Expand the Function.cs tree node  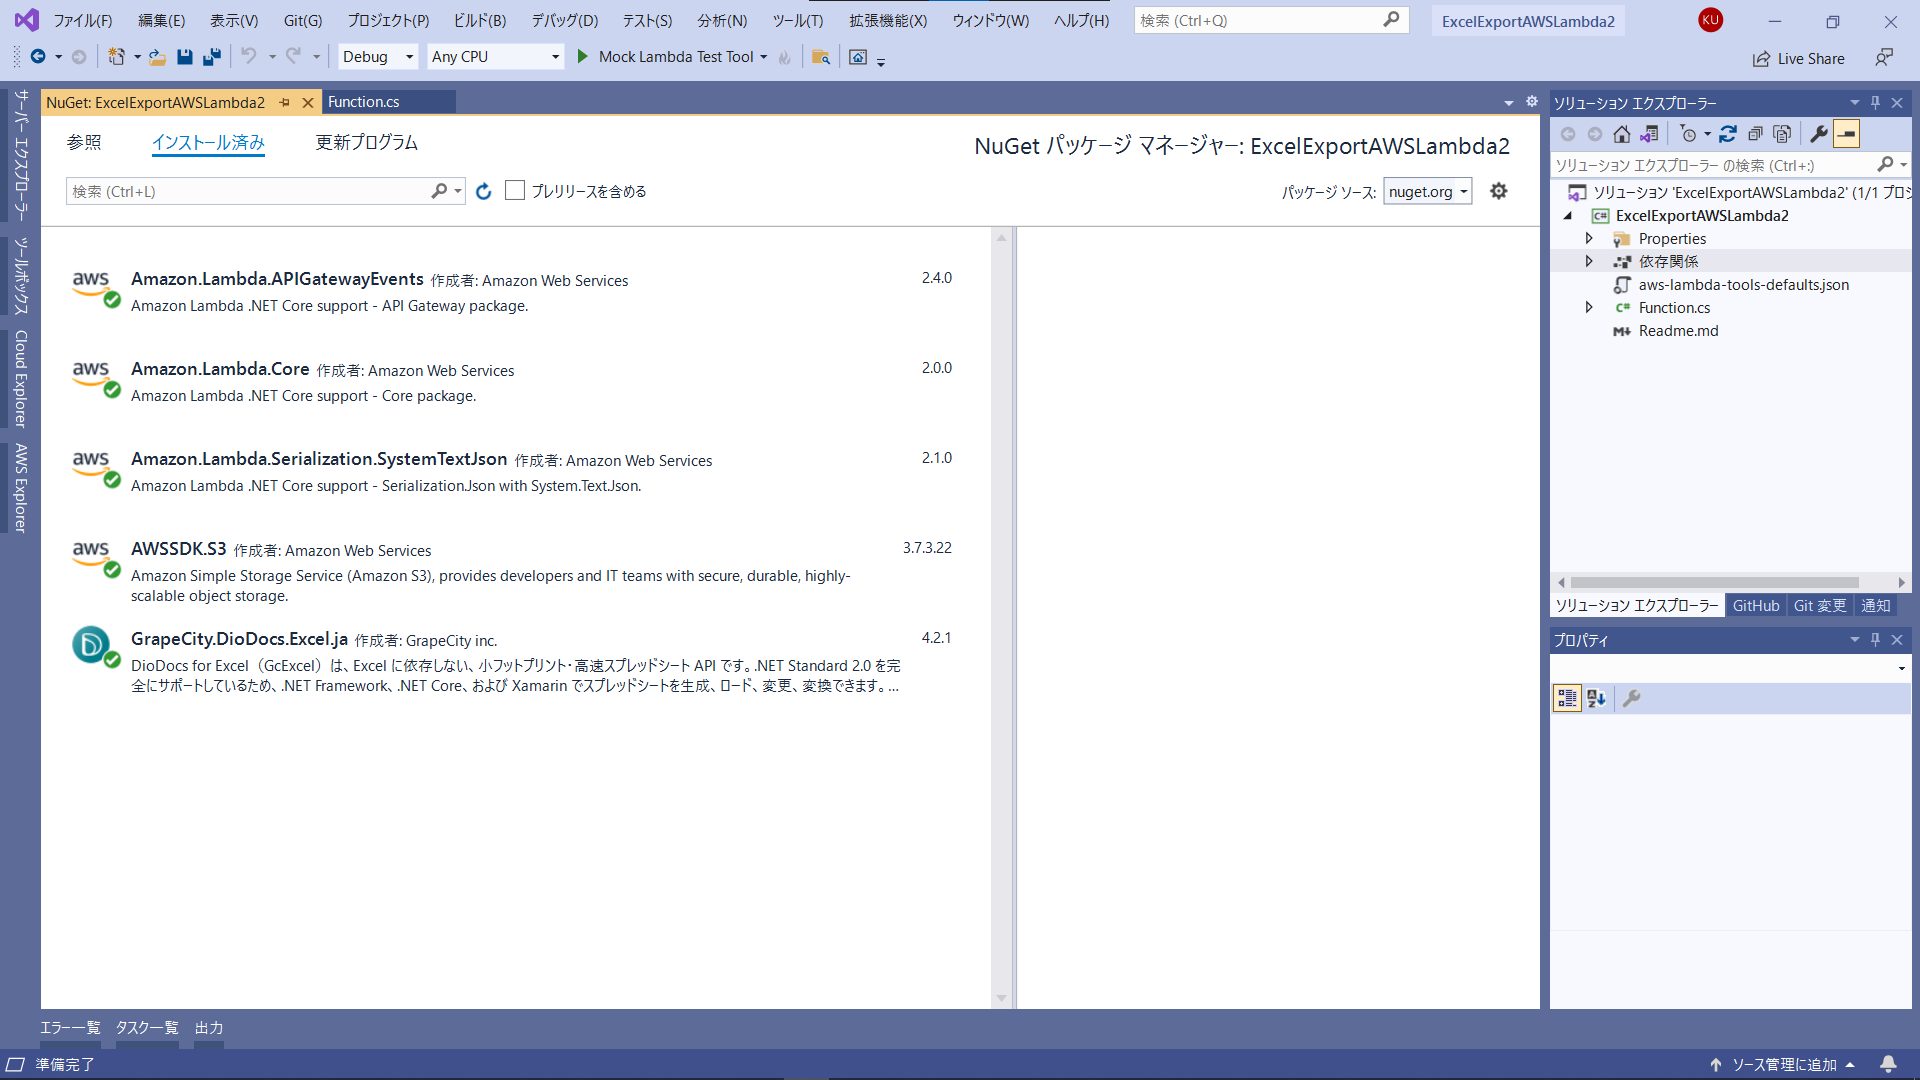point(1589,307)
